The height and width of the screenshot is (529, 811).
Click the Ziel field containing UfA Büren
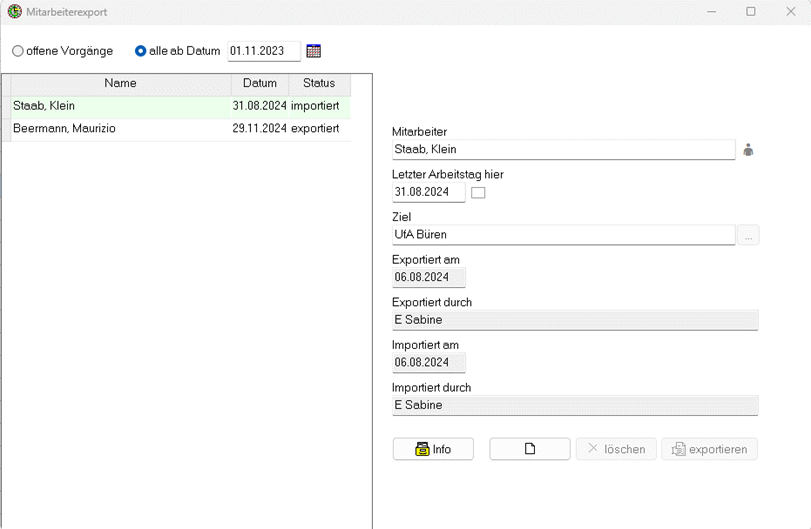(563, 235)
